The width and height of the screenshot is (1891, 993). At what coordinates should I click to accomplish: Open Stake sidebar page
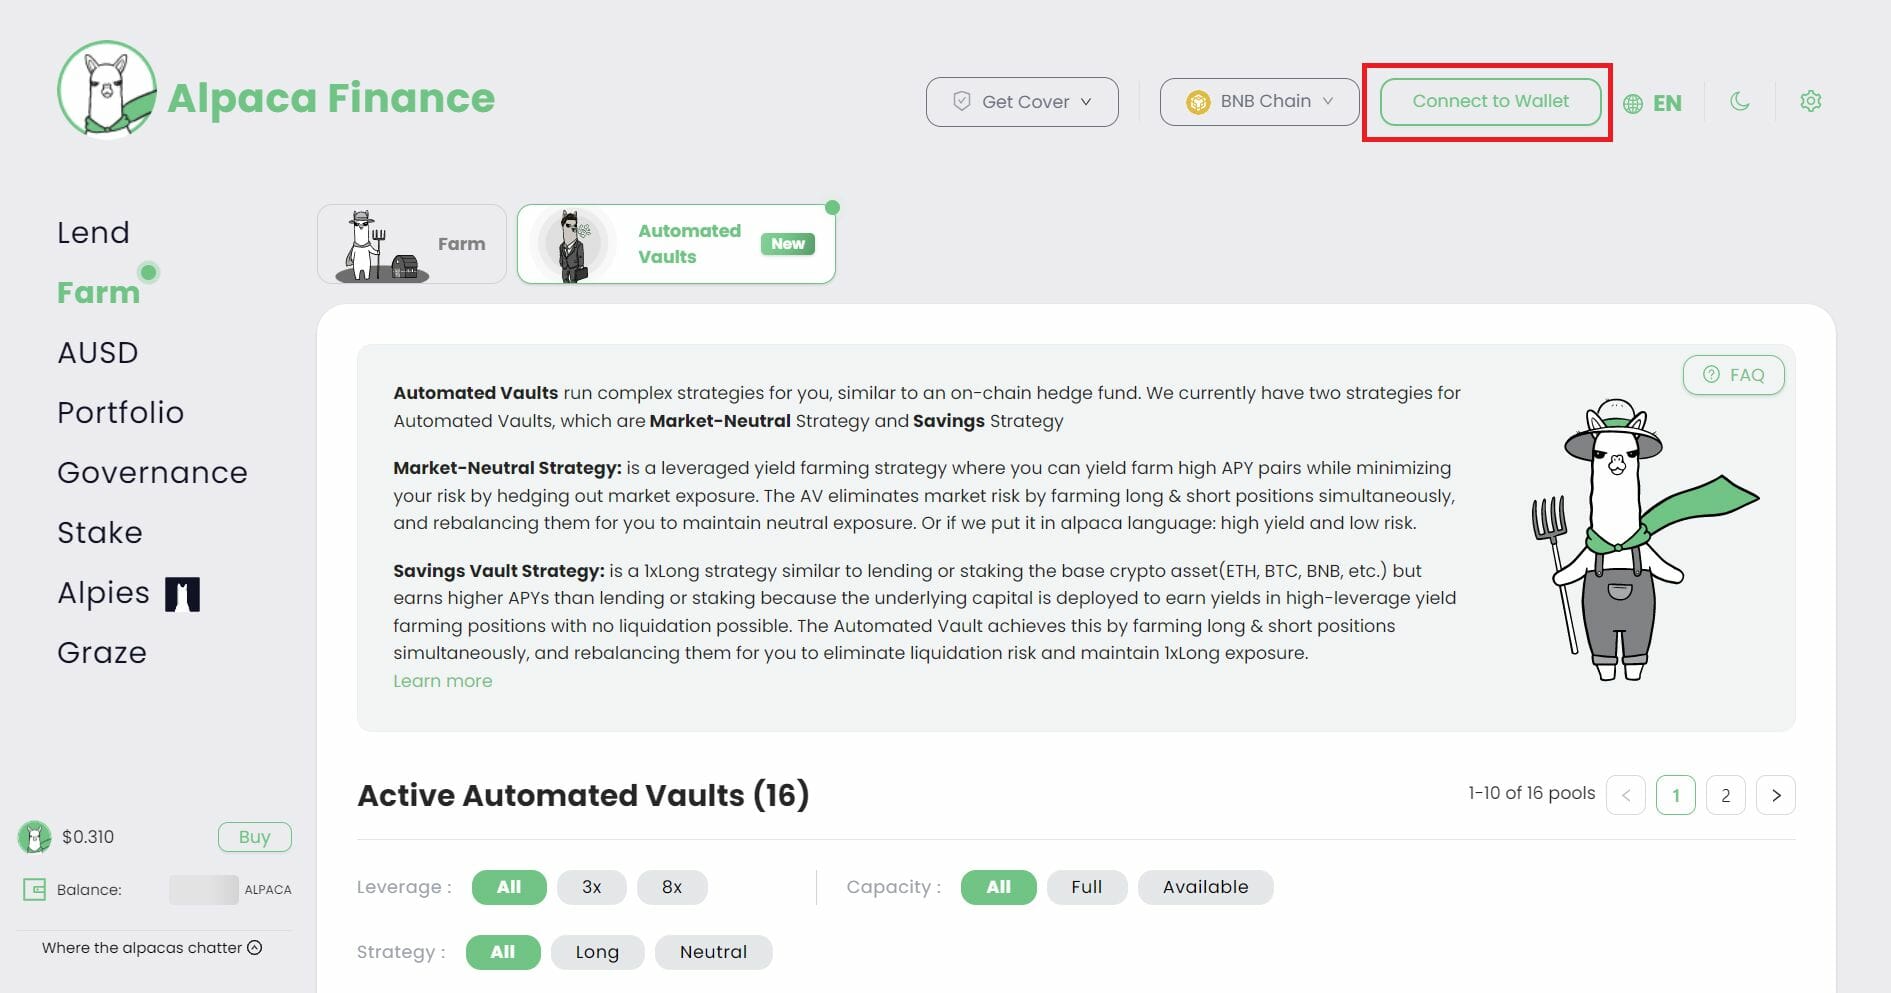pyautogui.click(x=100, y=532)
